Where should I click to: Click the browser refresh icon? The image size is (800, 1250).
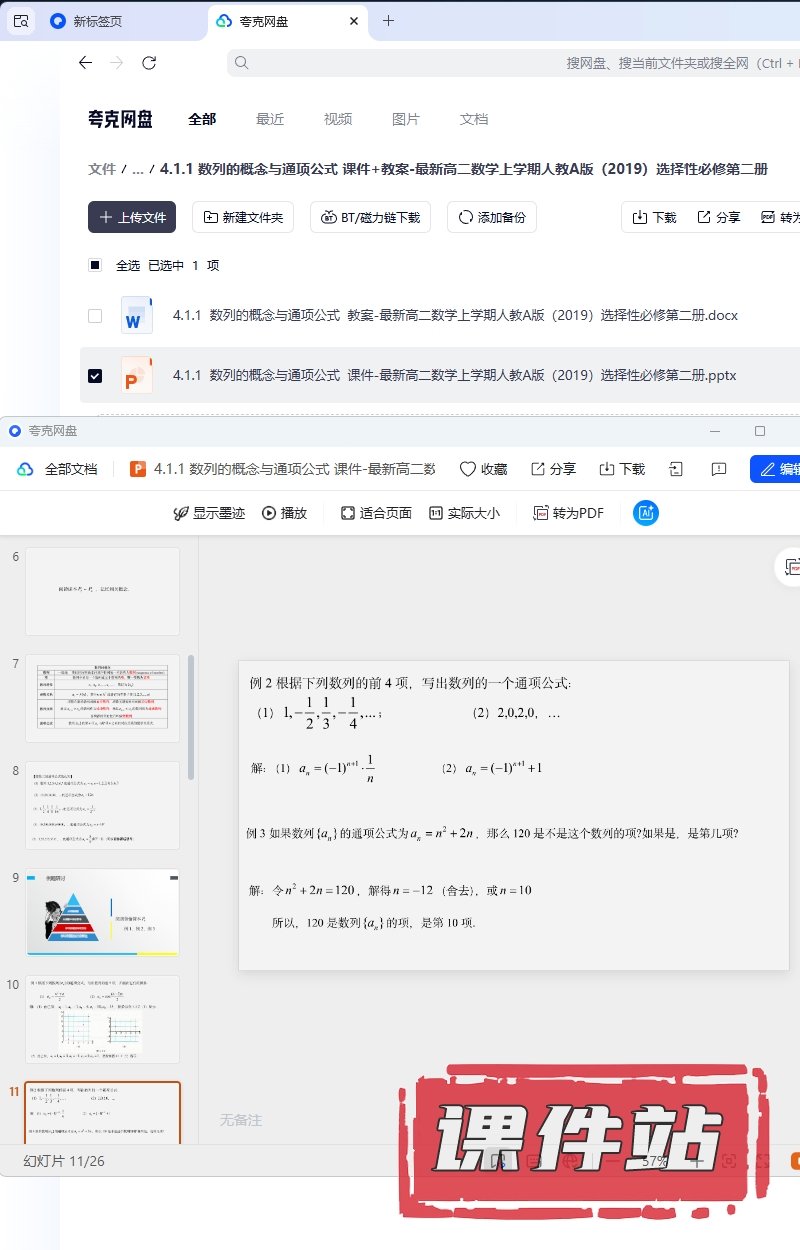(x=149, y=63)
